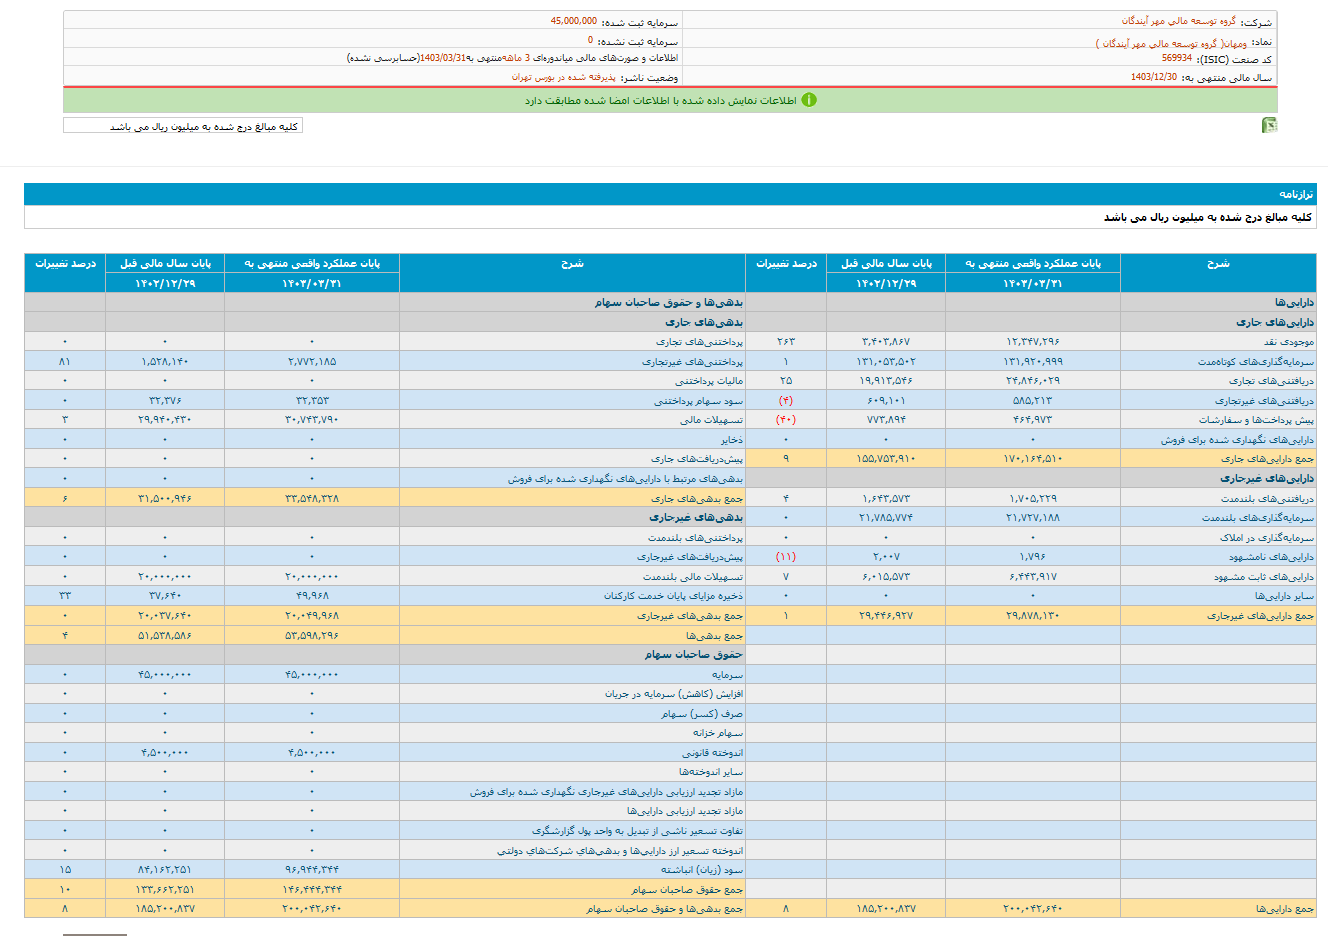The image size is (1332, 945).
Task: Click the جمع حقوق صاحبان سهام row label
Action: click(x=686, y=890)
